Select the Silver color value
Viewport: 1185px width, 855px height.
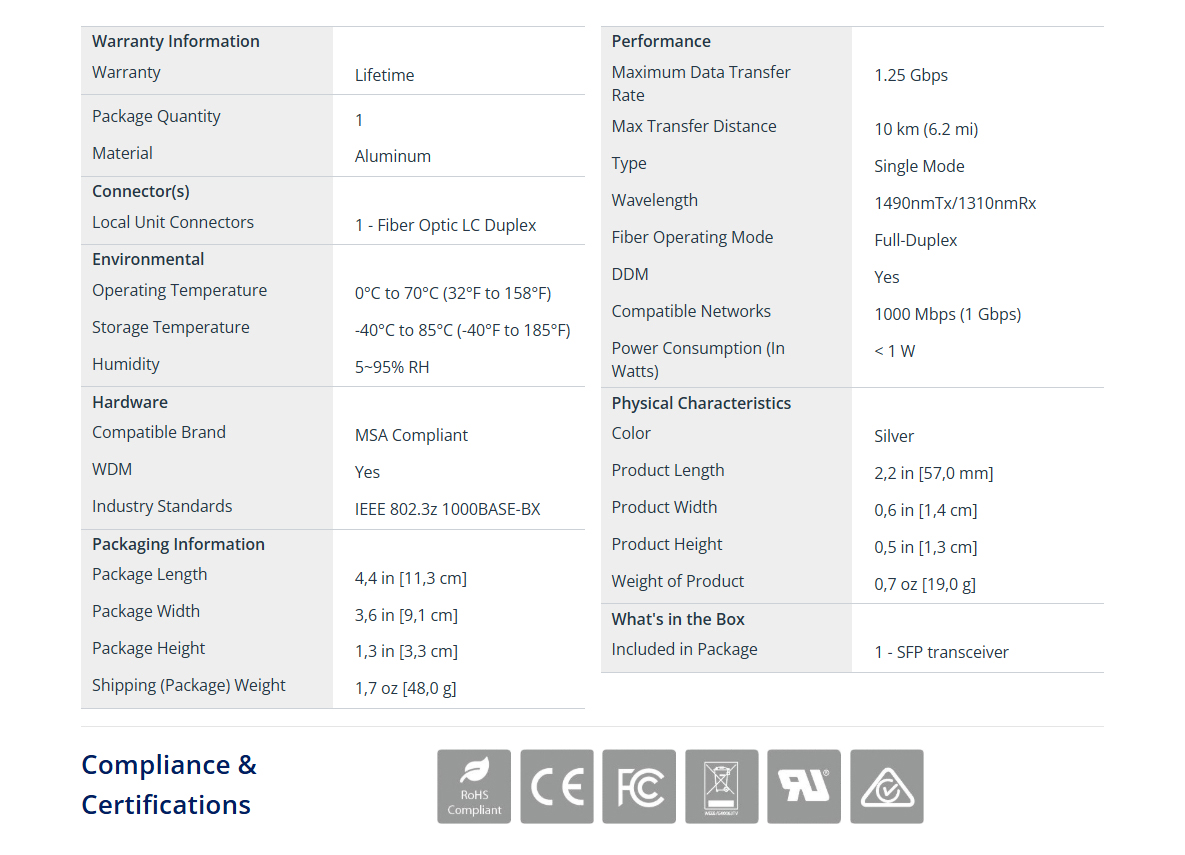click(894, 436)
